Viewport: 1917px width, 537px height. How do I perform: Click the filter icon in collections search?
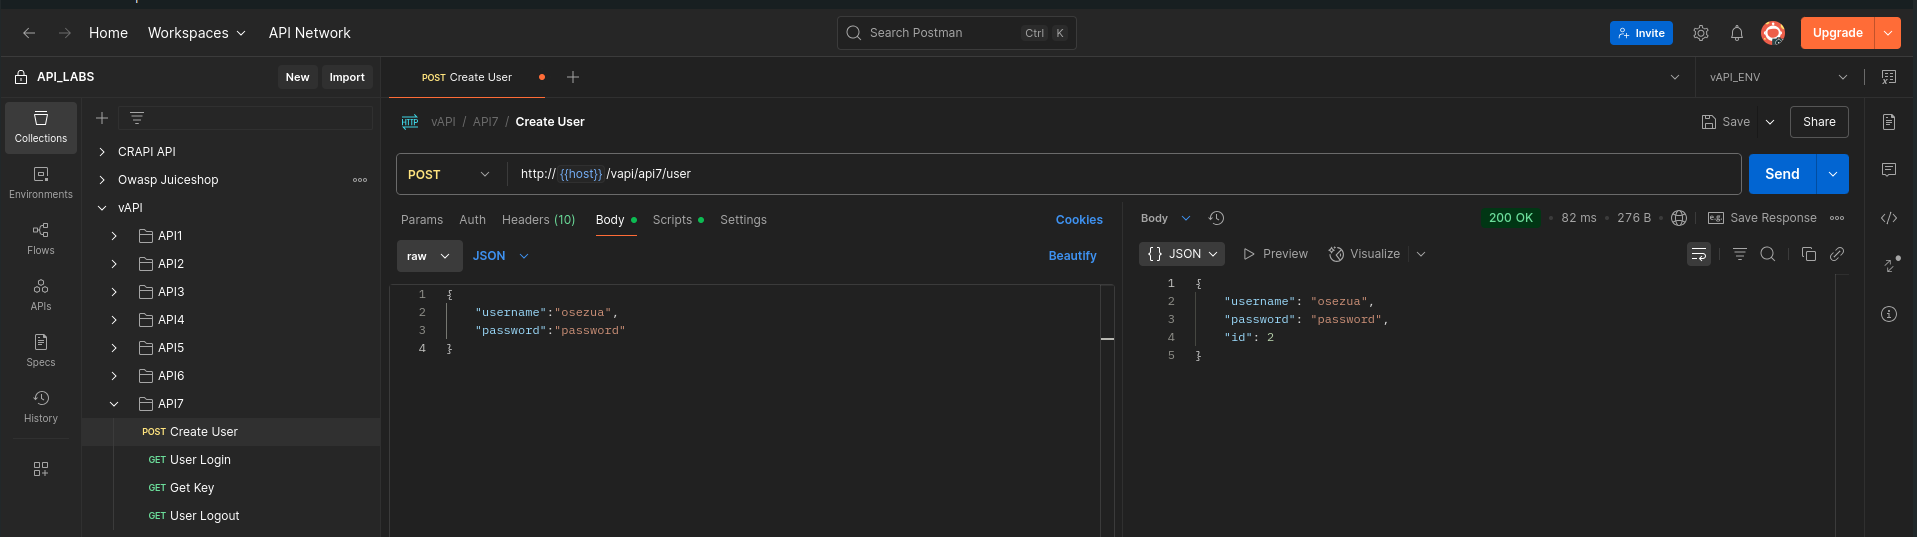click(137, 118)
